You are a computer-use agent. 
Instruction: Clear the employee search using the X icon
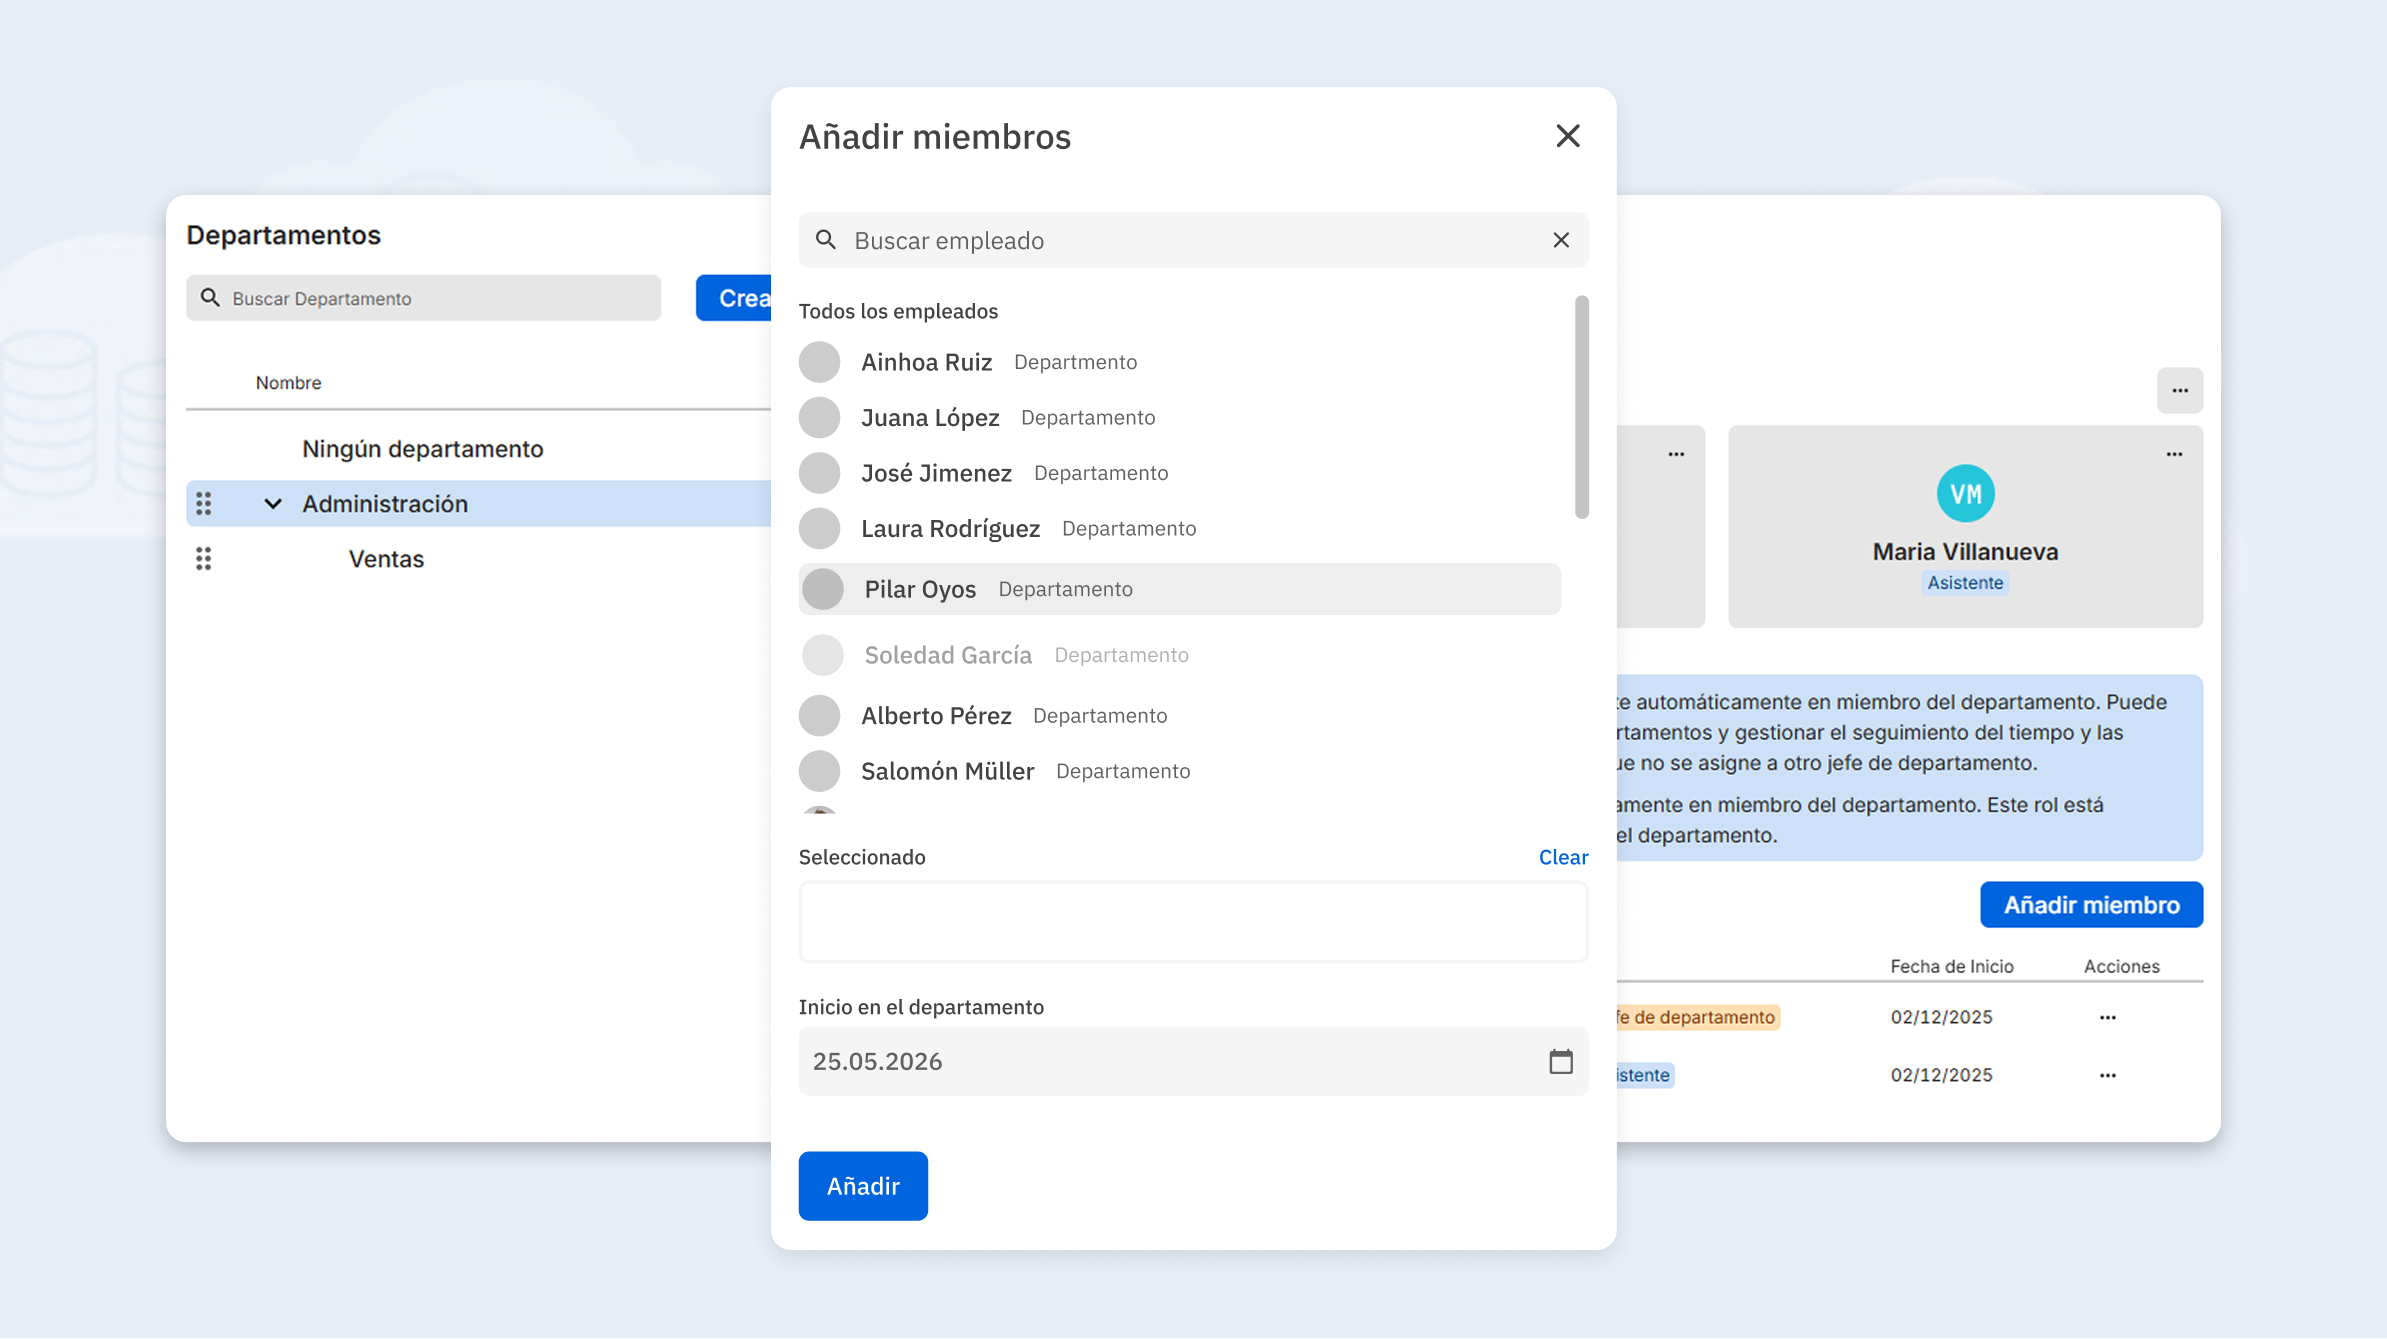tap(1559, 240)
